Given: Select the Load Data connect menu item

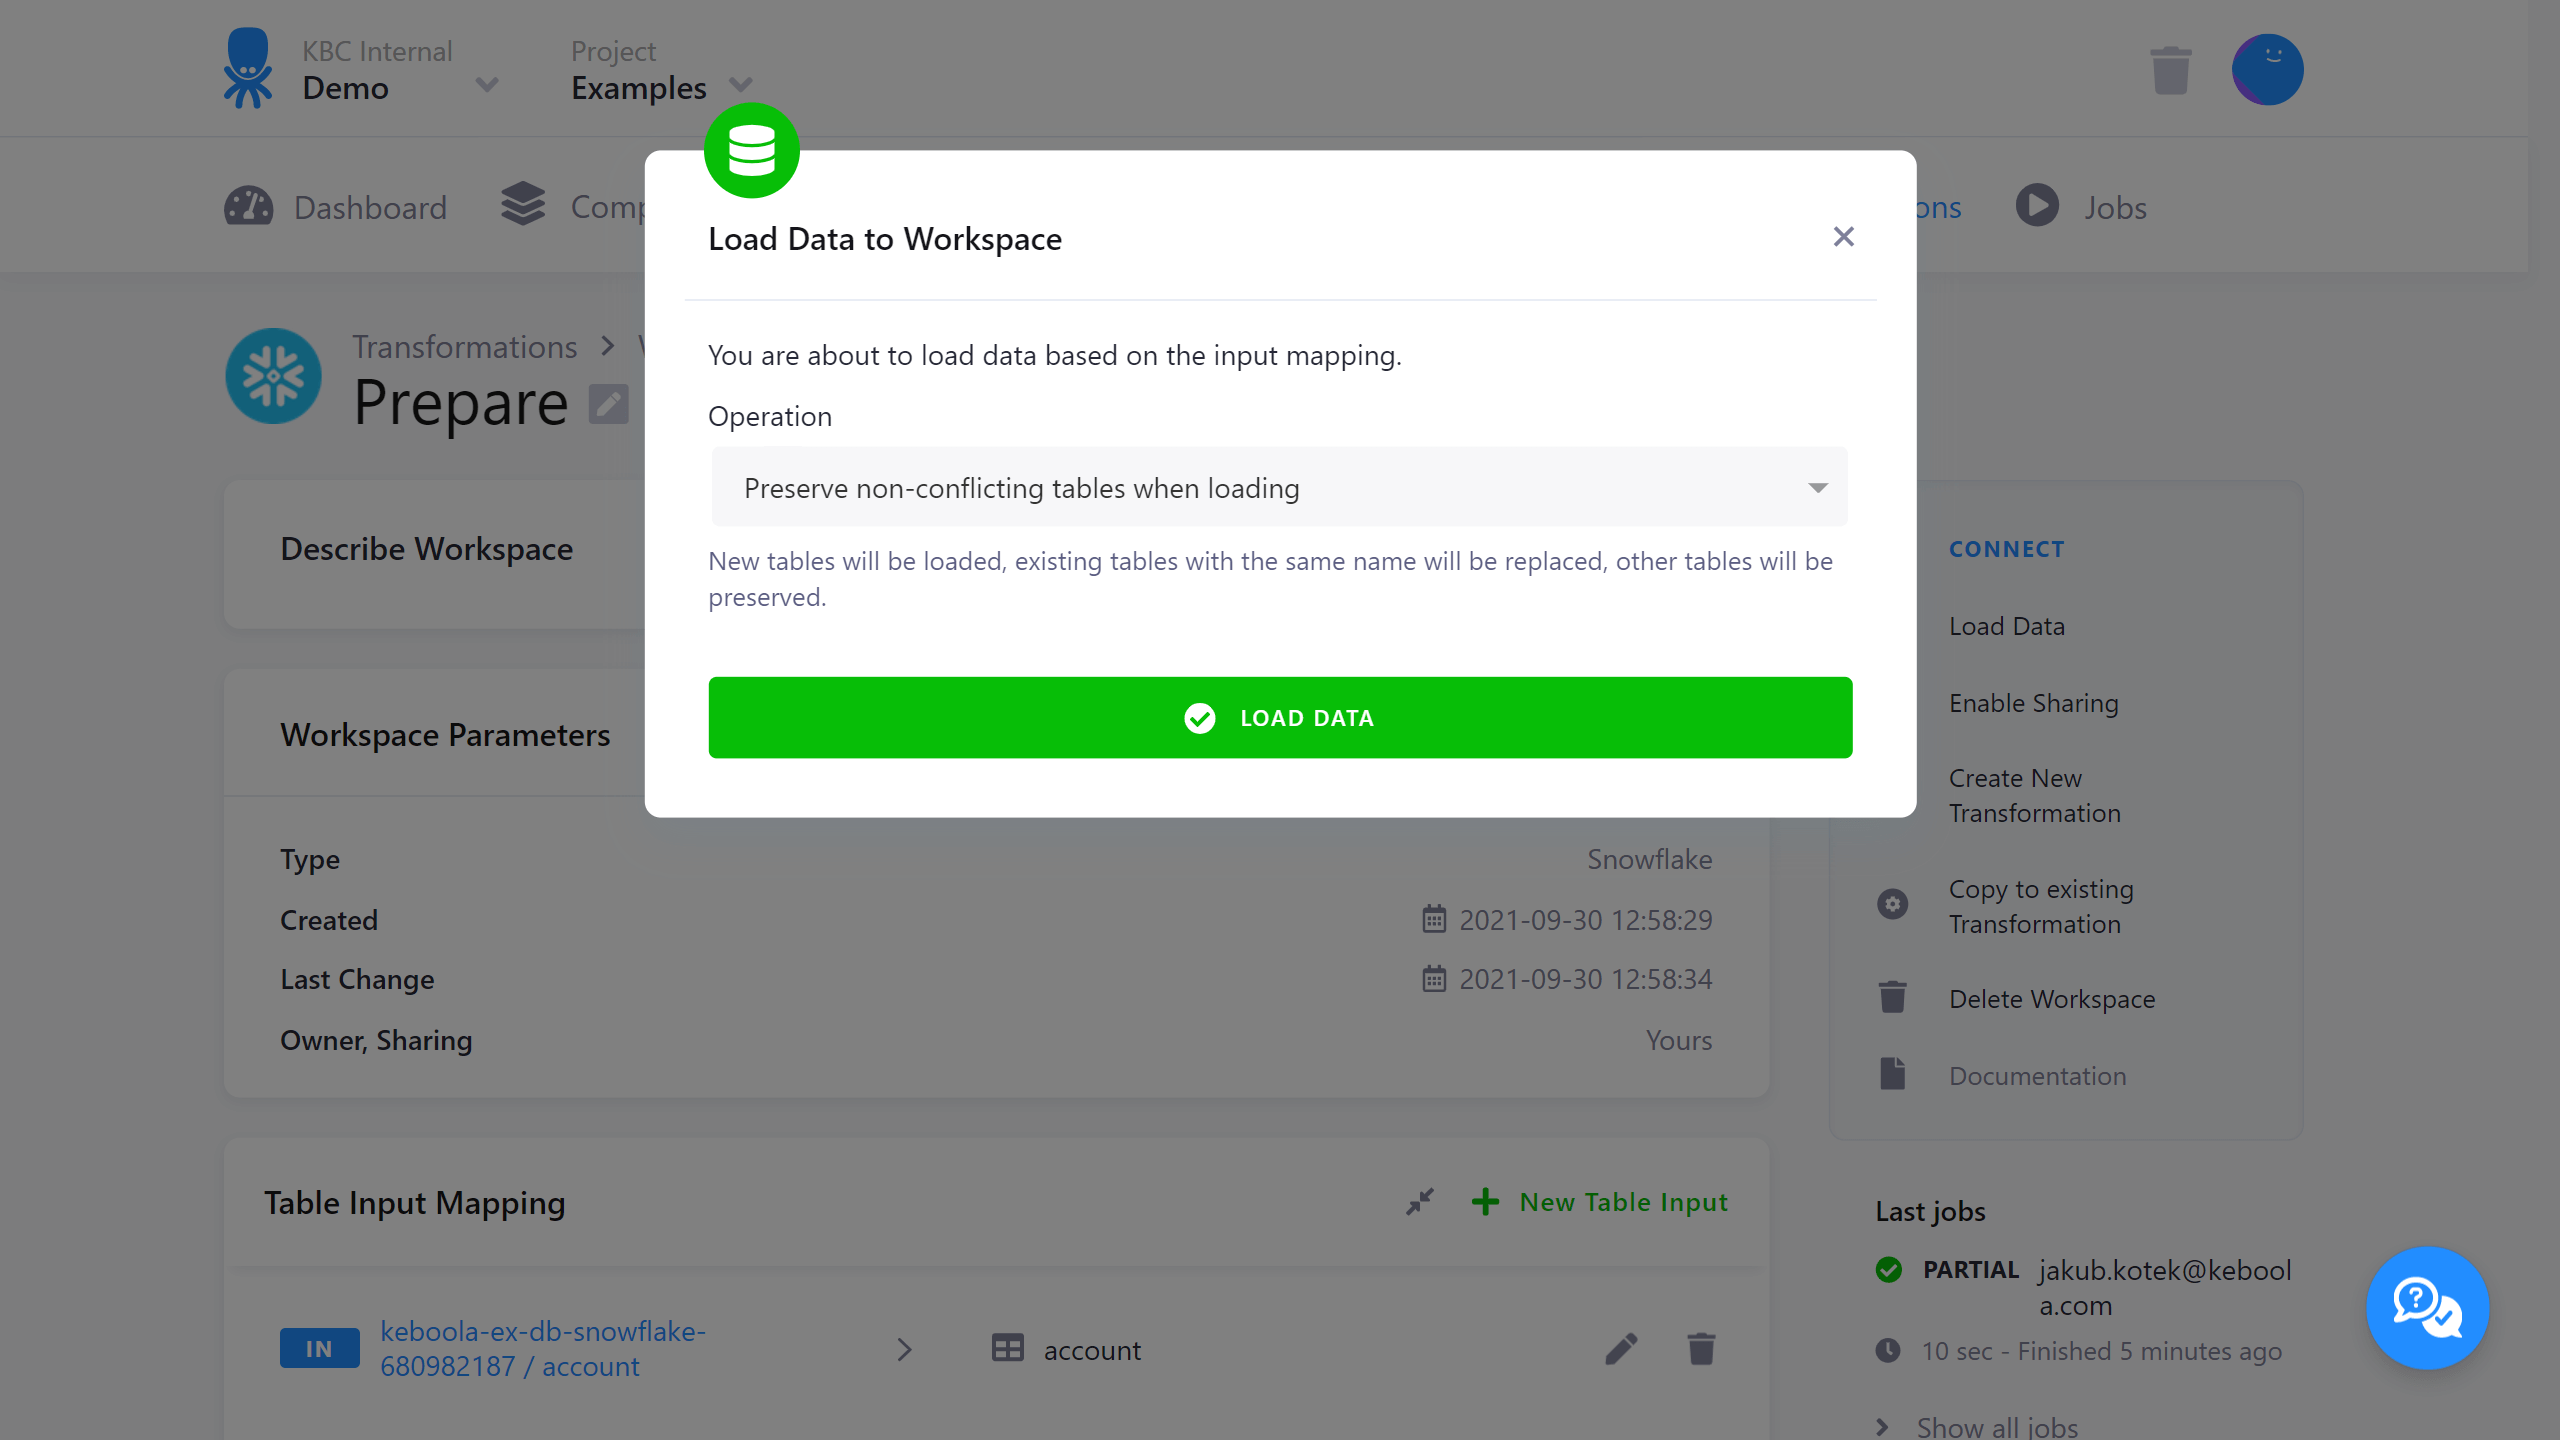Looking at the screenshot, I should 2006,626.
